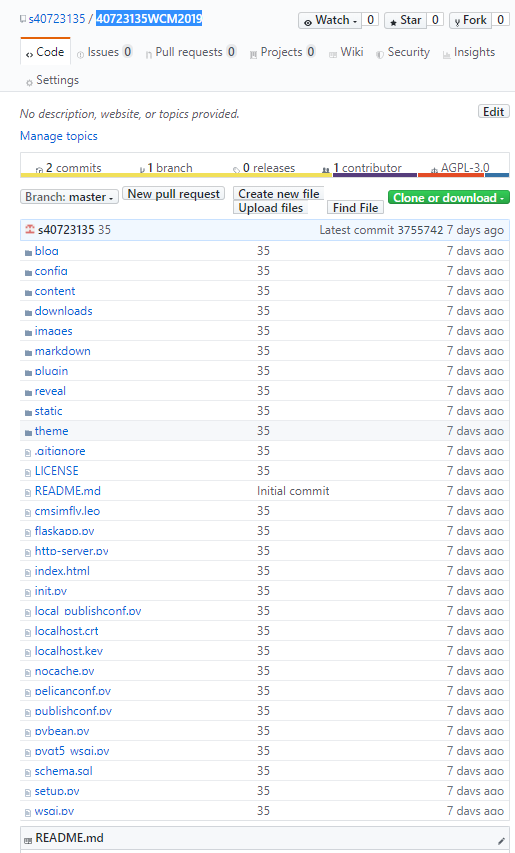This screenshot has height=853, width=515.
Task: Click the pencil edit icon beside README.md
Action: [501, 841]
